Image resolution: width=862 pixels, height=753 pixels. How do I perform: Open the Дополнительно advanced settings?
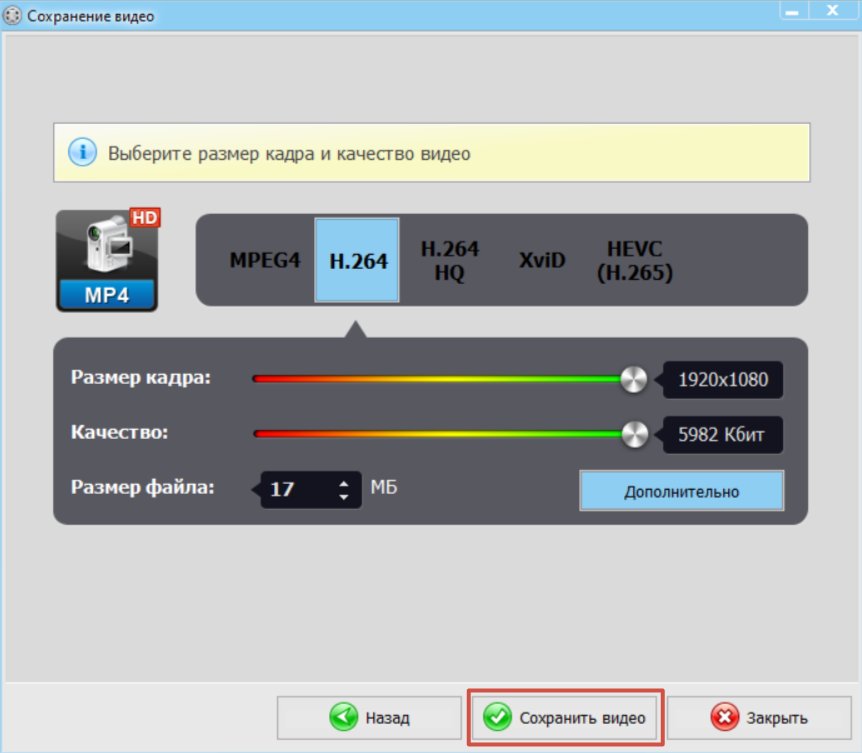[x=681, y=491]
